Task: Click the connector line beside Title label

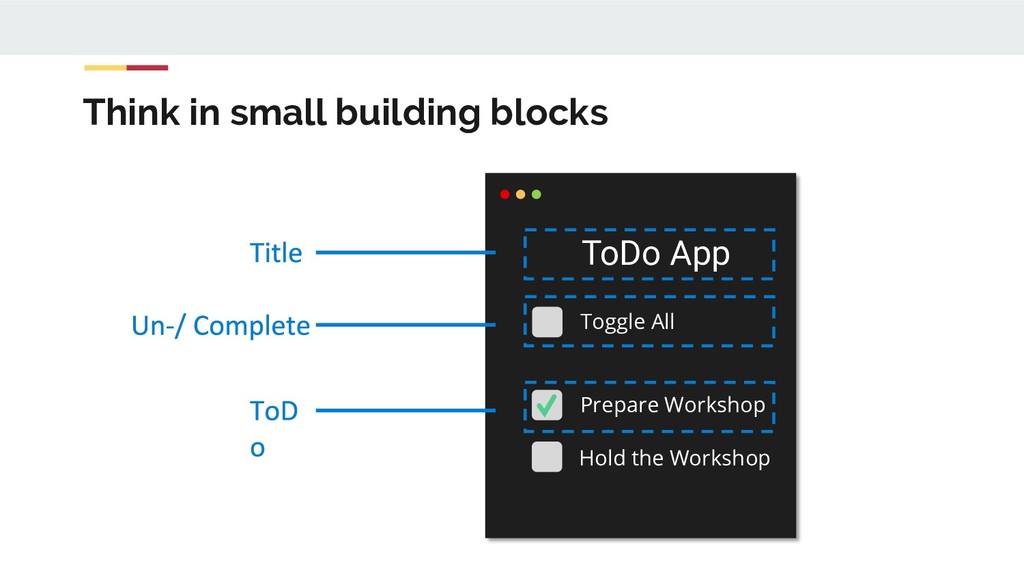Action: coord(405,253)
